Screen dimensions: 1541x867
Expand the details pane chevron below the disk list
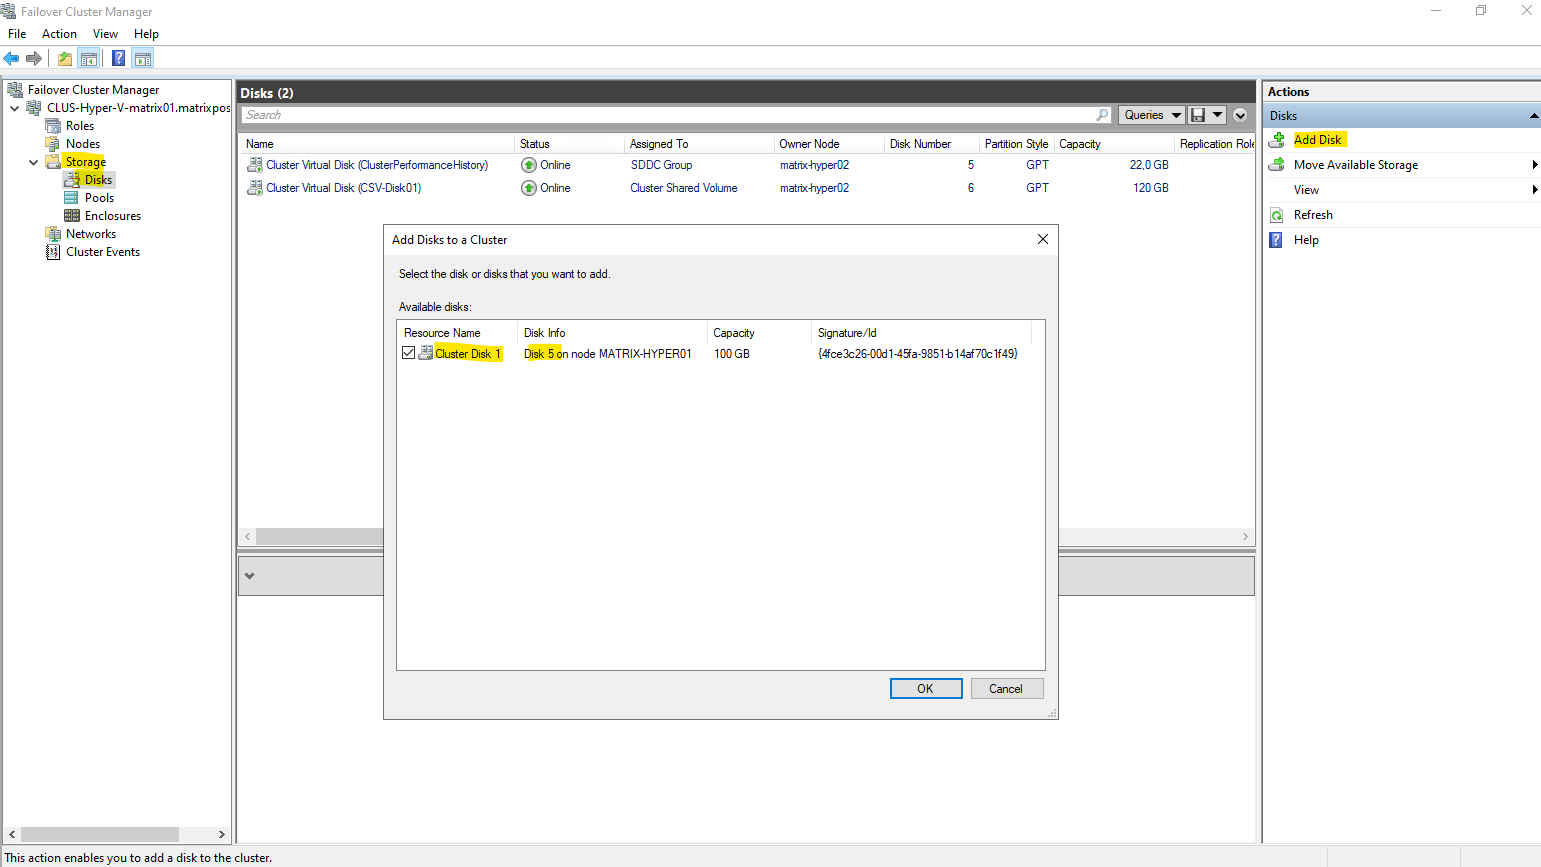(x=250, y=576)
